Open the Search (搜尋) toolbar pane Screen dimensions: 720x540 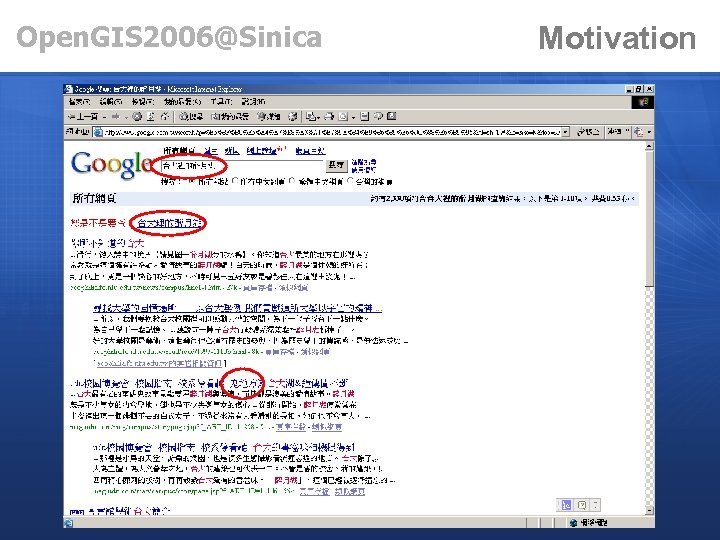191,117
